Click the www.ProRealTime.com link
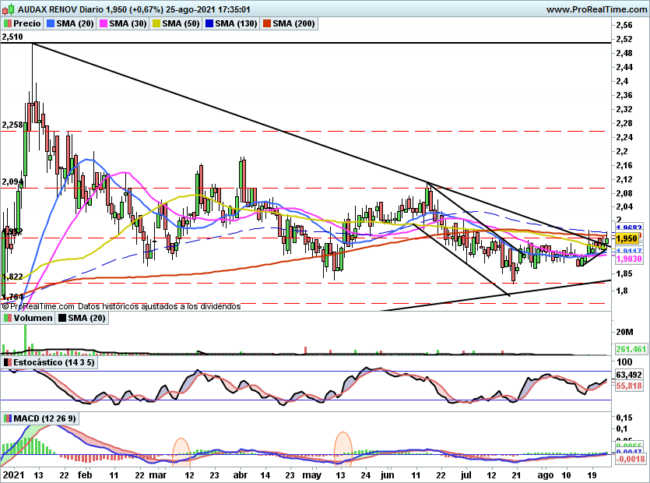 tap(597, 9)
